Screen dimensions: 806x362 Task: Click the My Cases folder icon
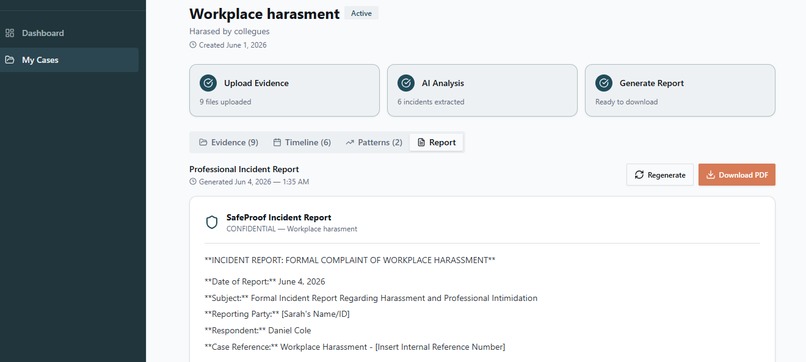(x=9, y=60)
